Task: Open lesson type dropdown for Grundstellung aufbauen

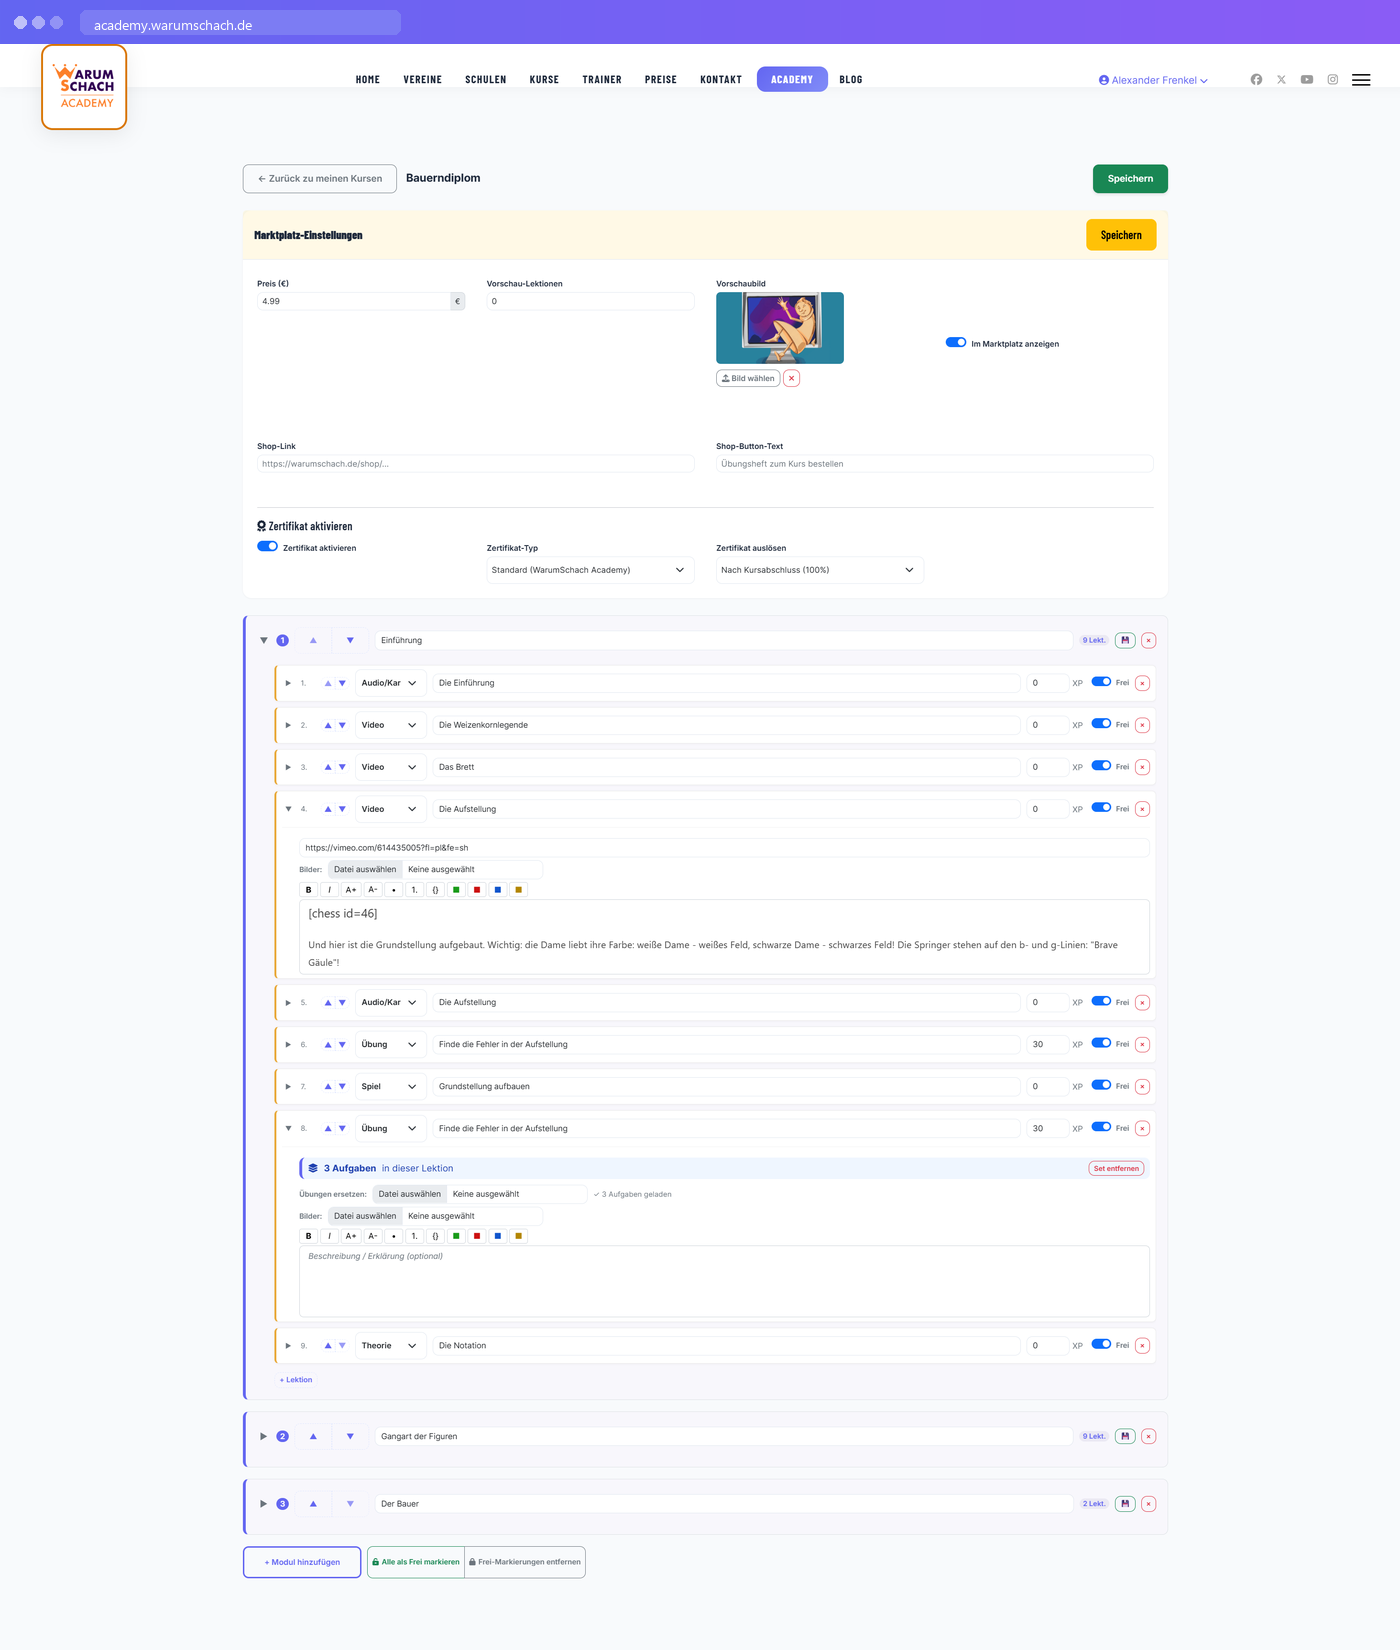Action: (x=390, y=1086)
